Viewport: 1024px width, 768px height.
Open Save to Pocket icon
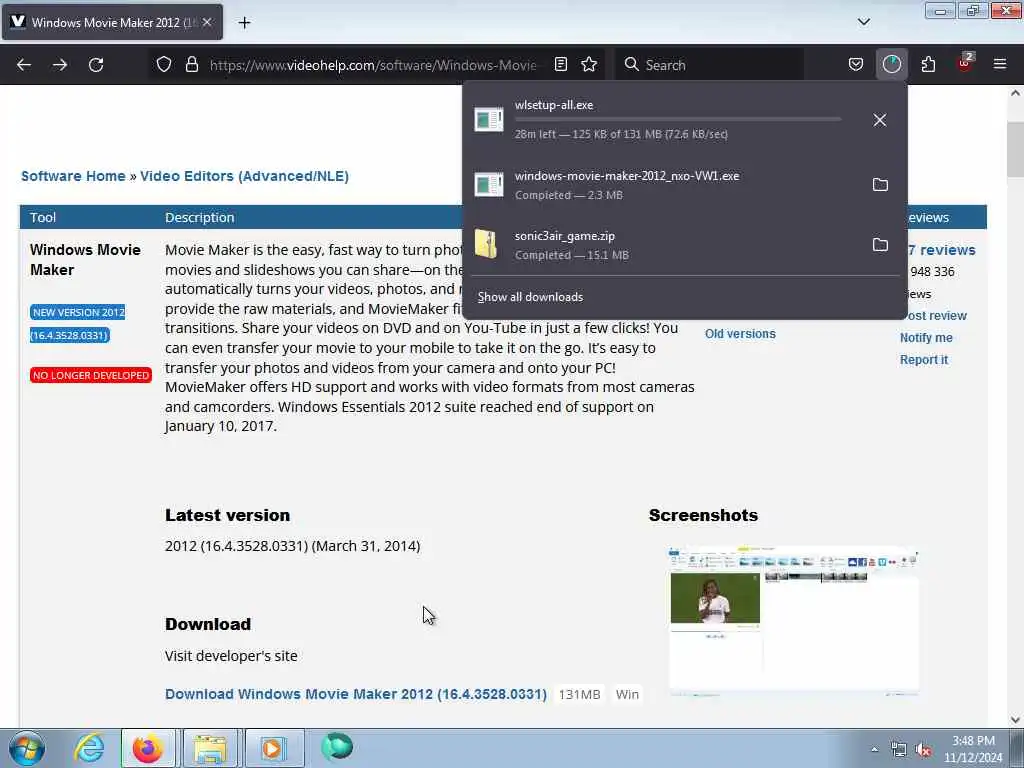pyautogui.click(x=856, y=65)
